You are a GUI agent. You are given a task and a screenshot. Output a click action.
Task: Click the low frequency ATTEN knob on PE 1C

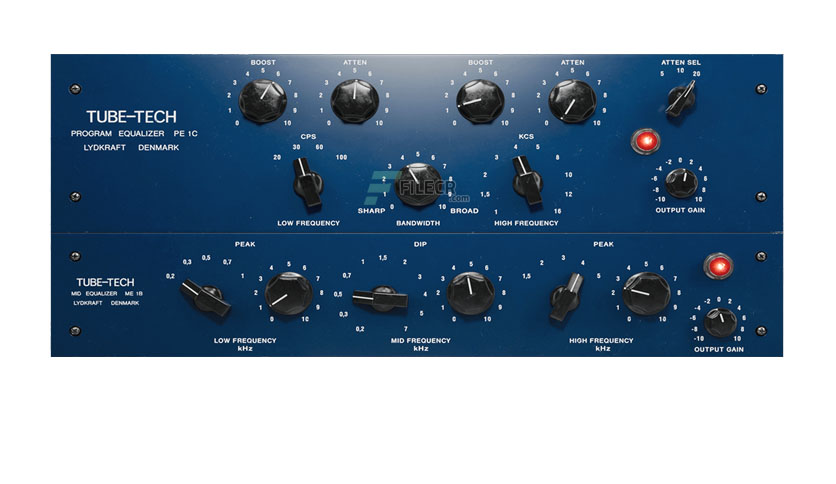pos(355,101)
